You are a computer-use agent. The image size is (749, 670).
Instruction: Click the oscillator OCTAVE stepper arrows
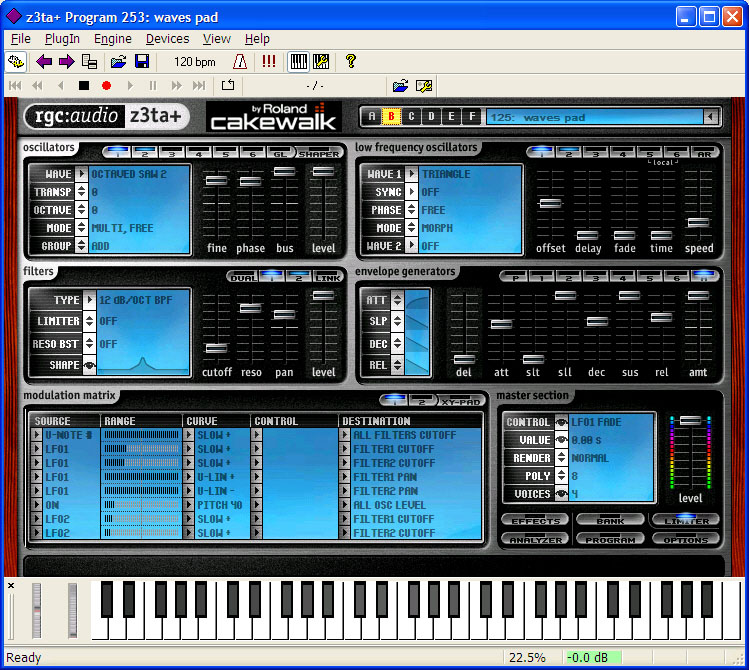coord(81,210)
